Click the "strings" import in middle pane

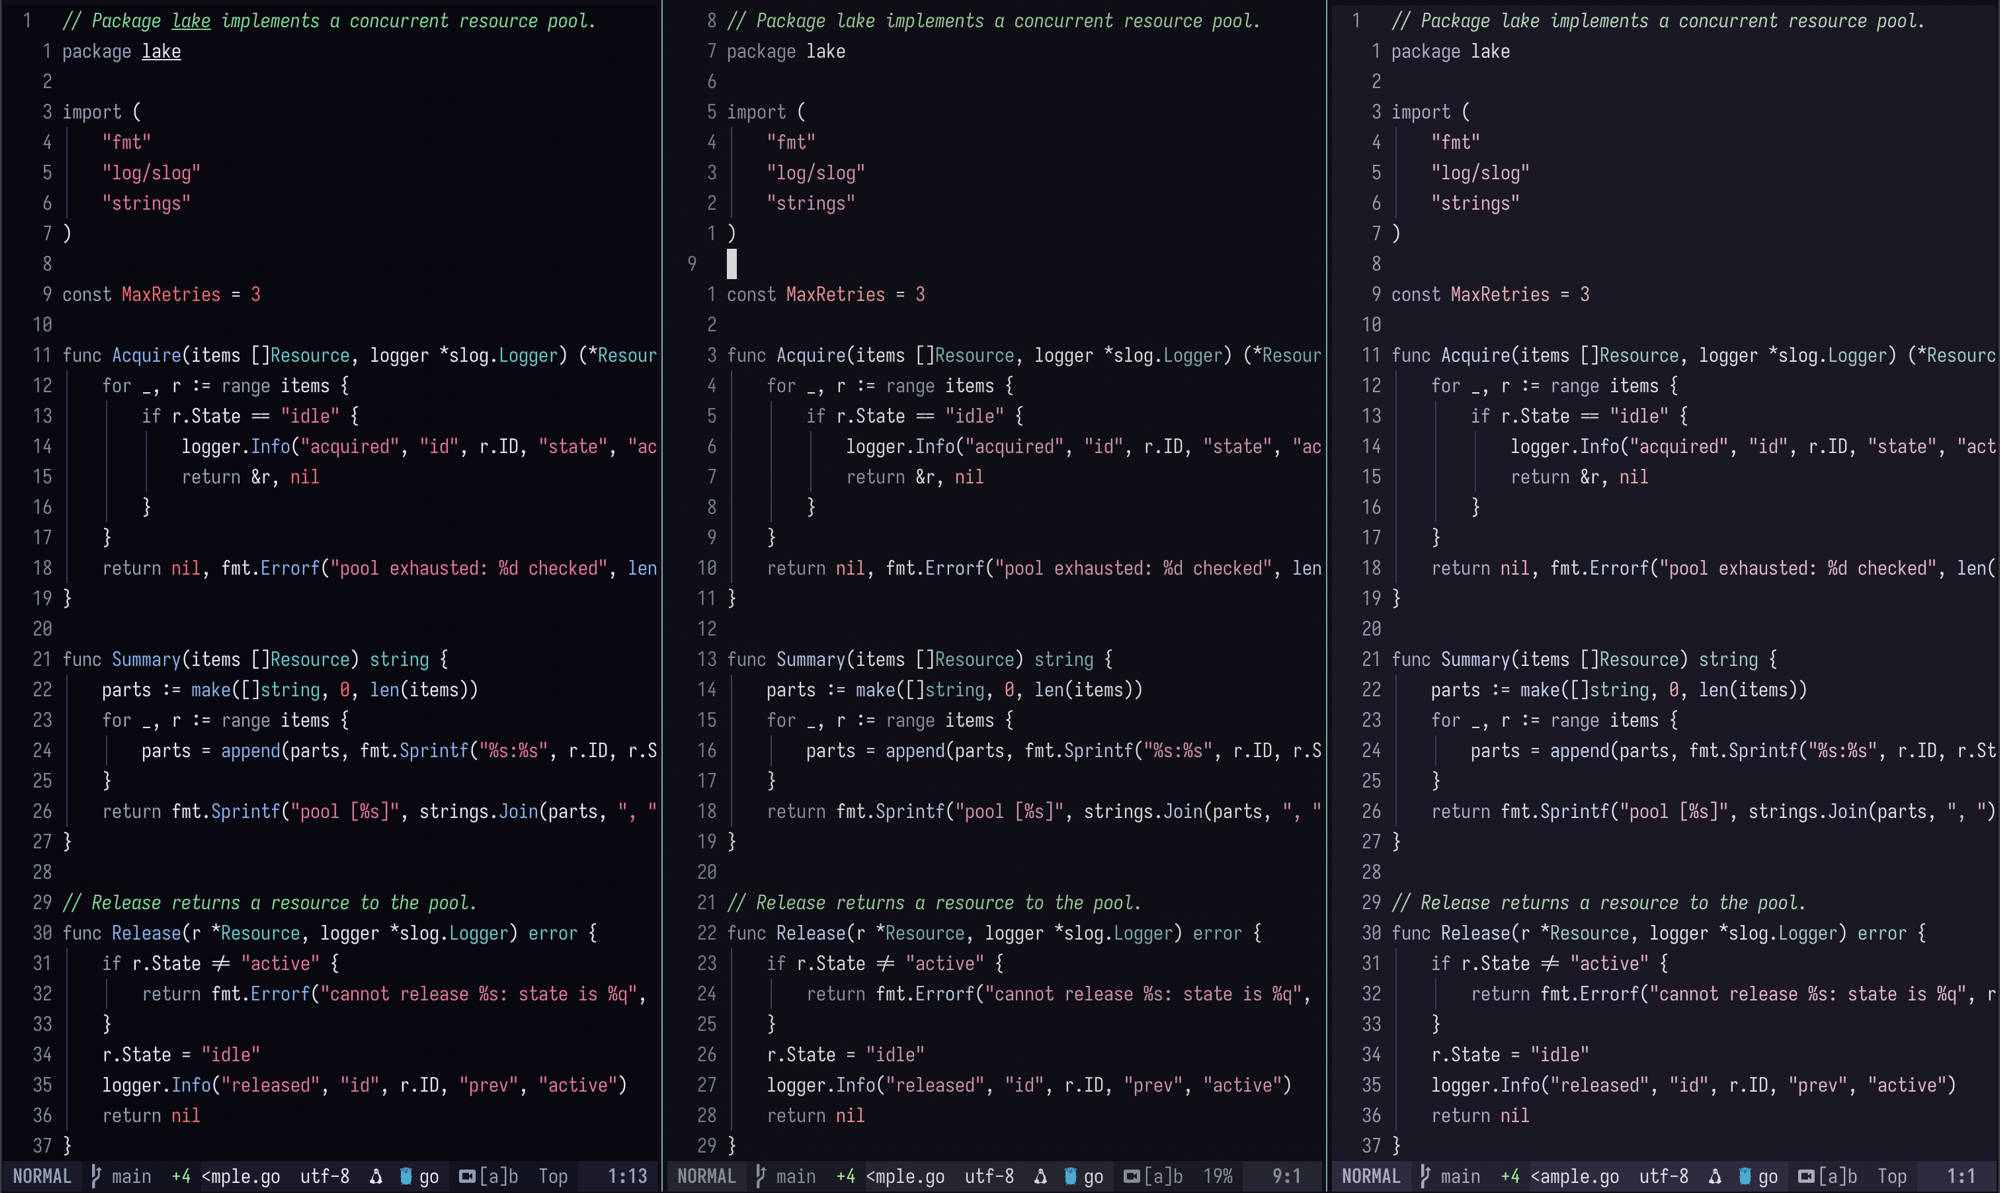tap(811, 203)
